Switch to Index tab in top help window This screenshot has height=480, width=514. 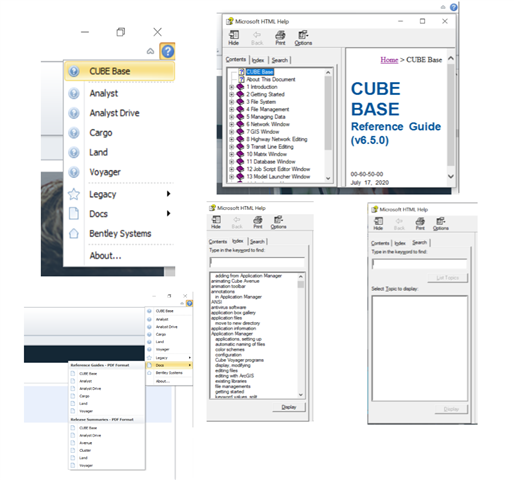pyautogui.click(x=258, y=60)
